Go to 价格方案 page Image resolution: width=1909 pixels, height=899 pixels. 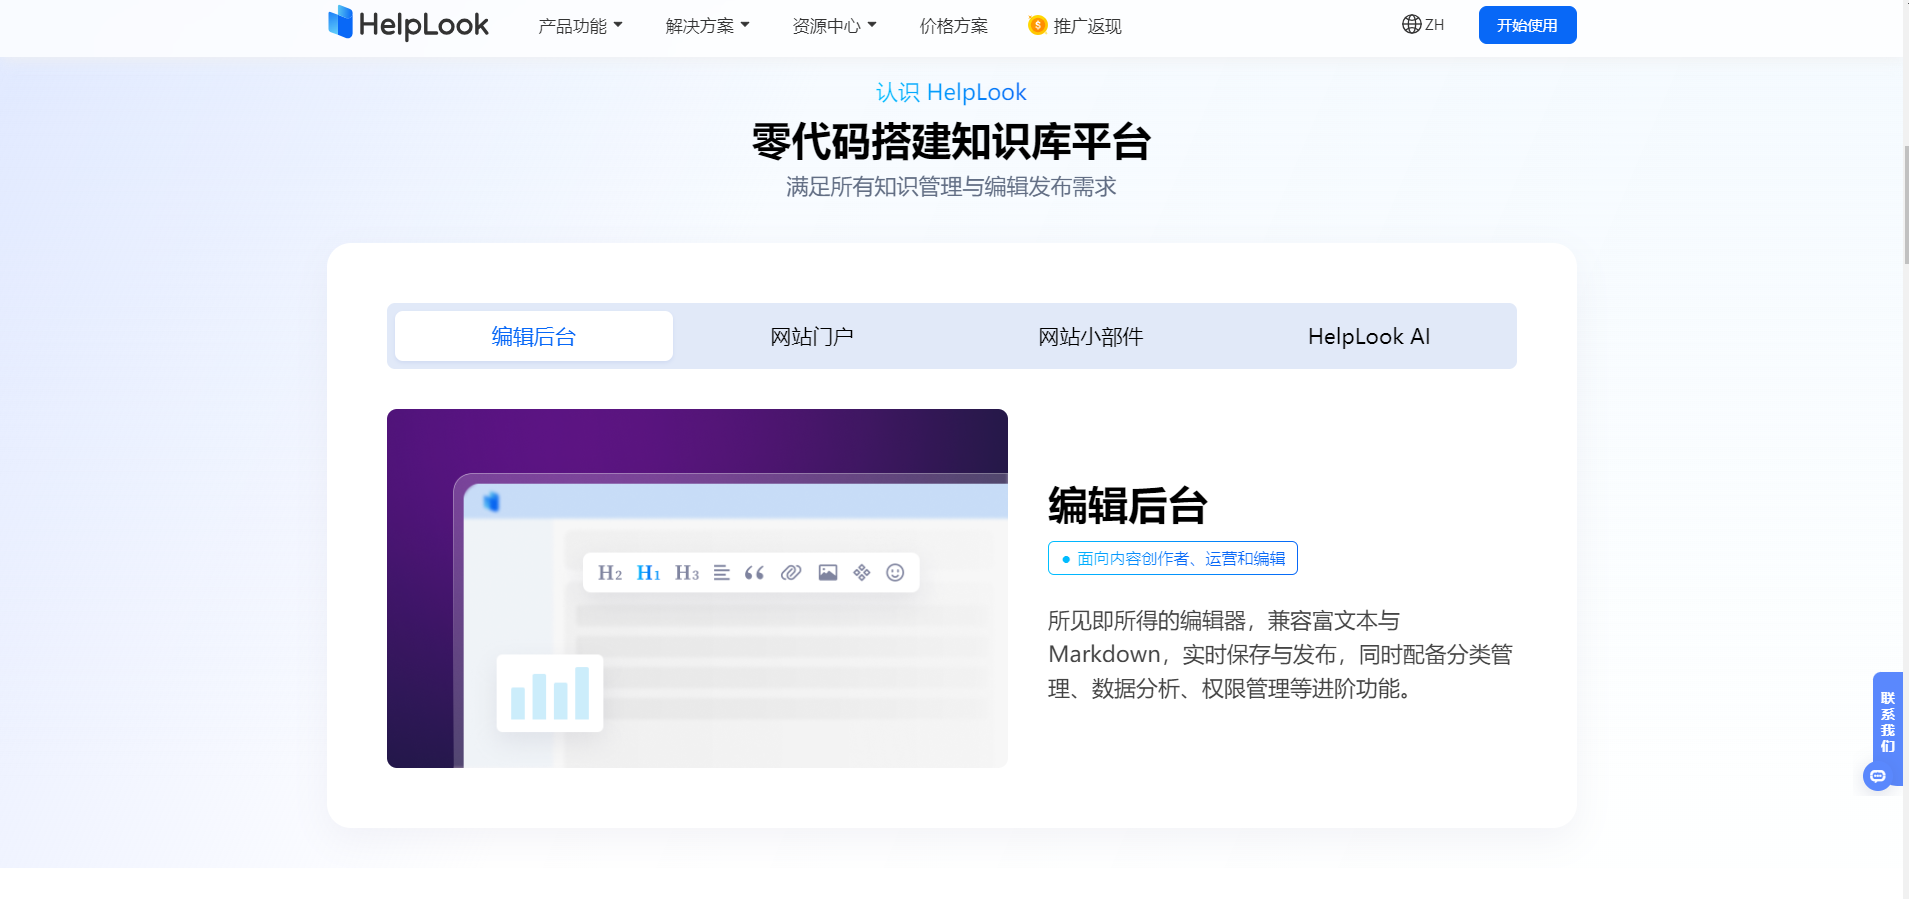pos(954,26)
